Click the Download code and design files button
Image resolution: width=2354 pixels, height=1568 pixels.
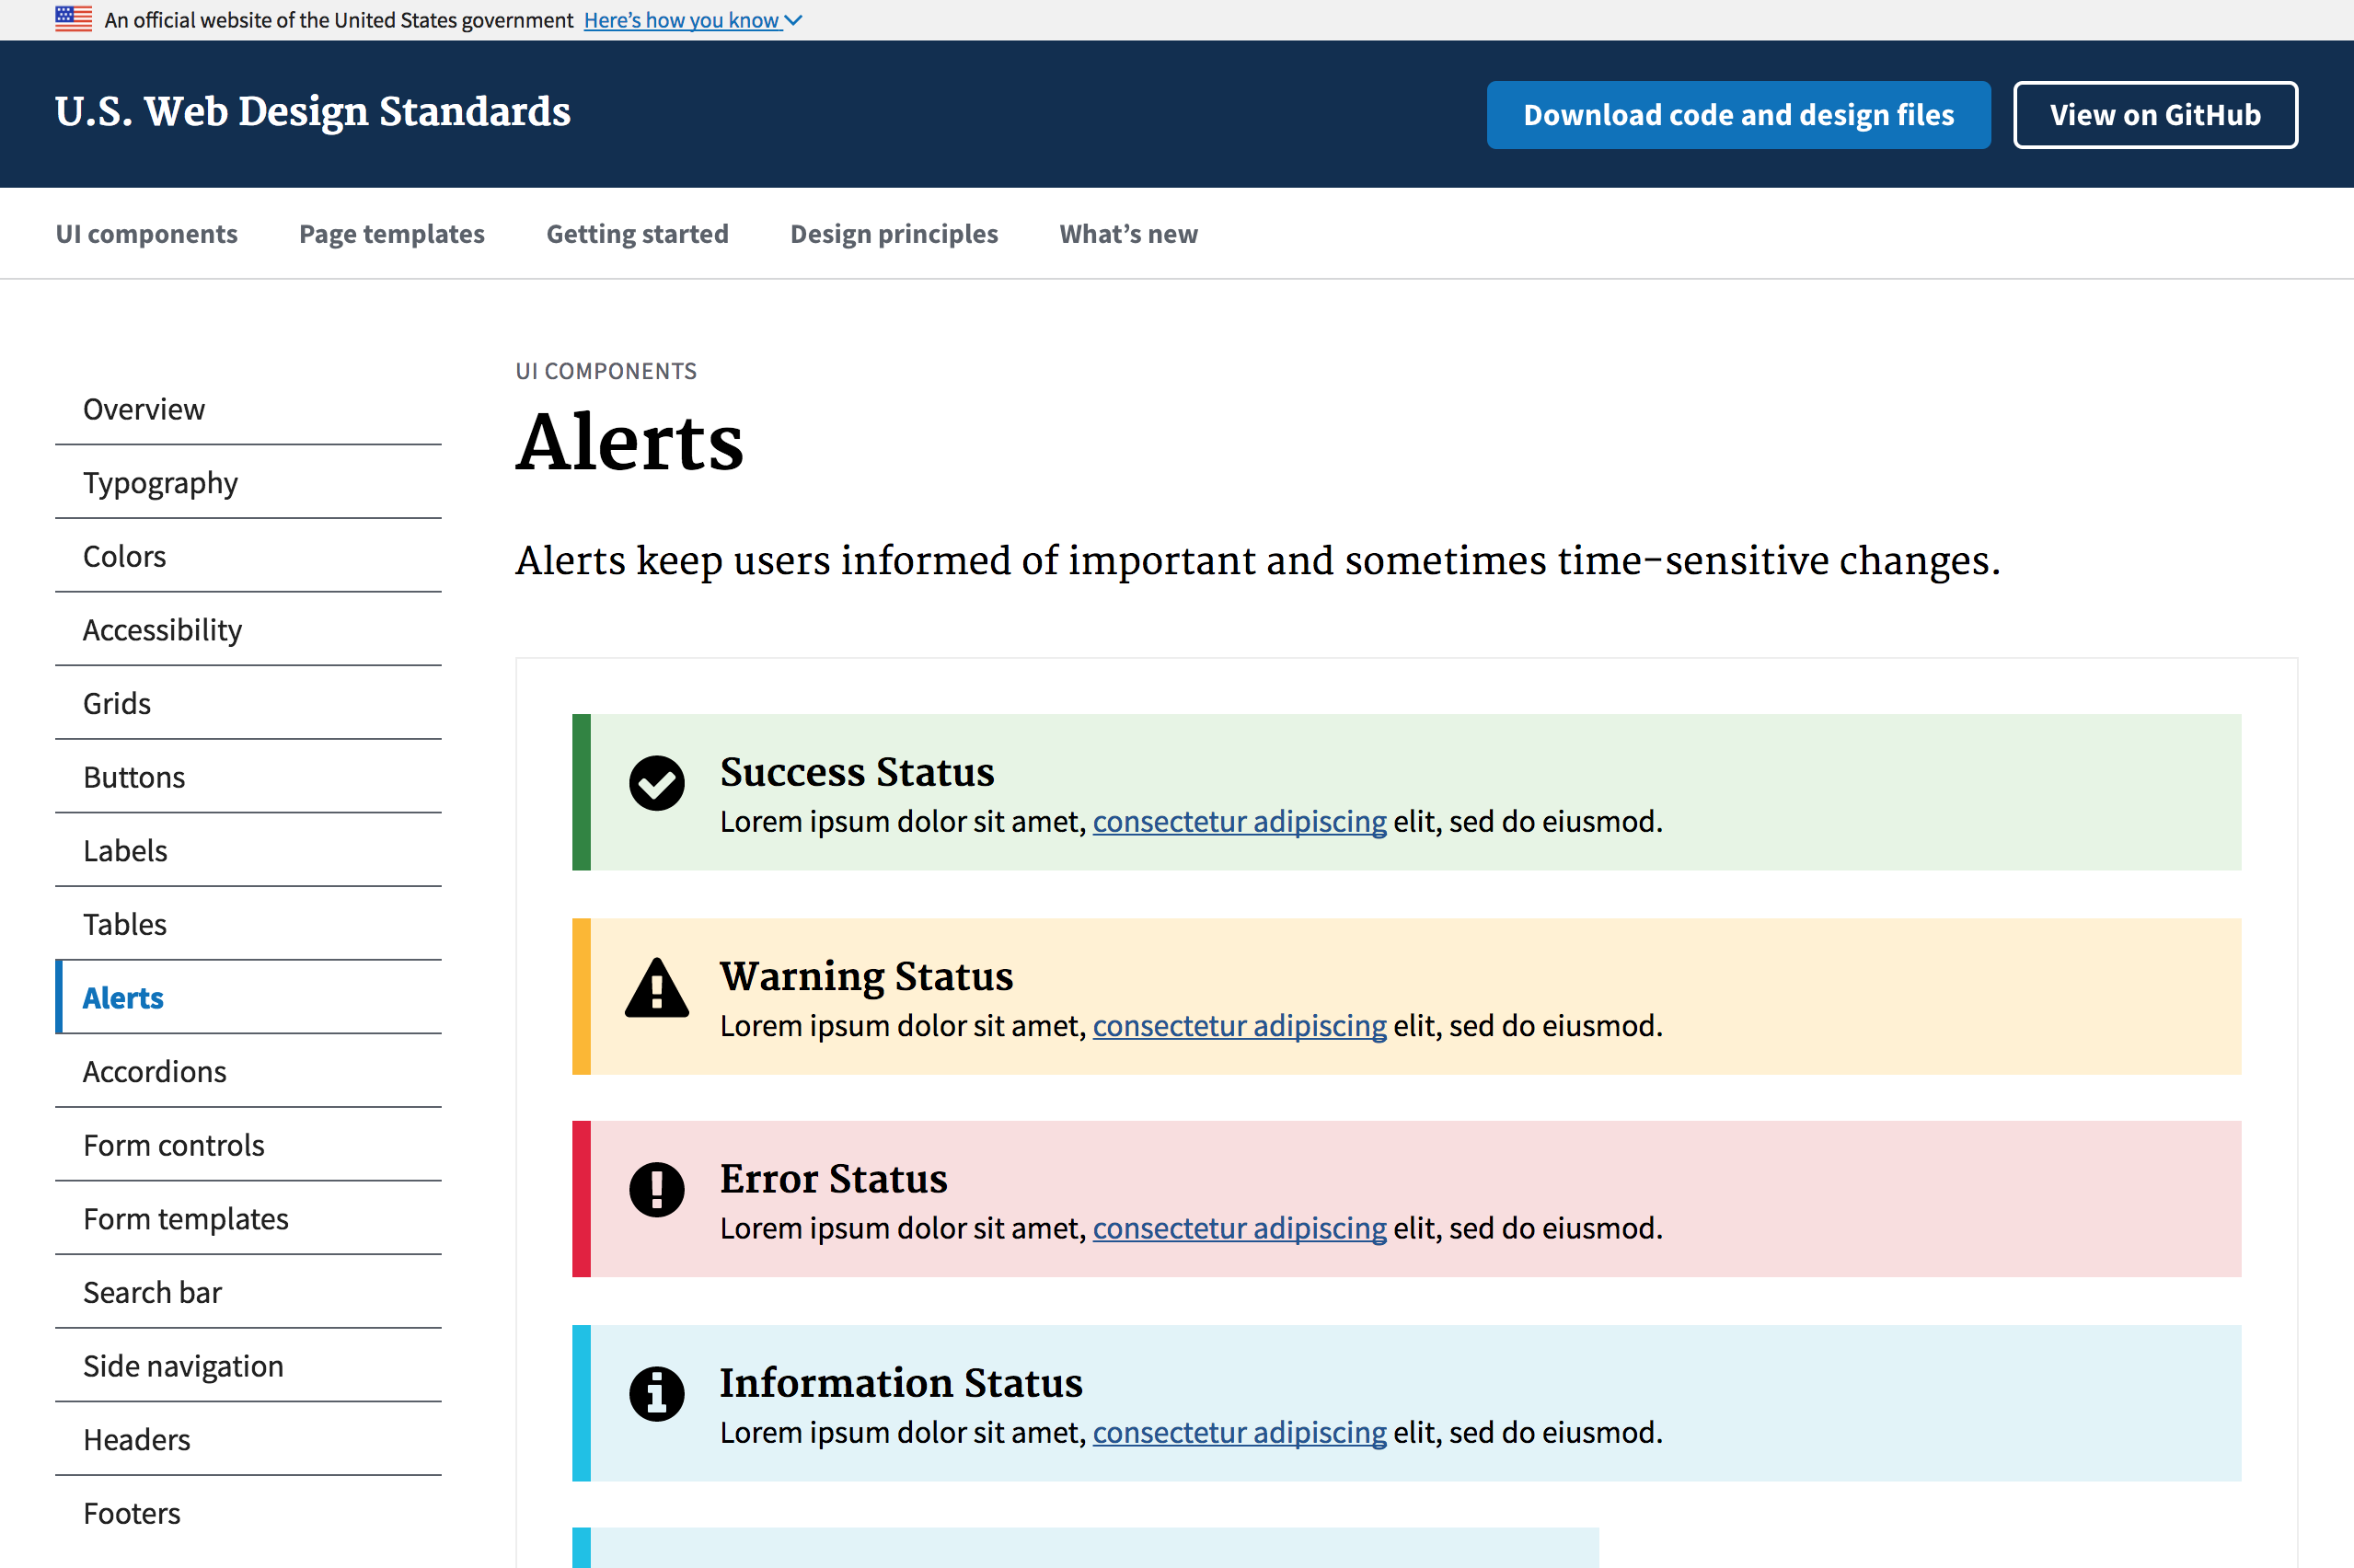[x=1738, y=114]
